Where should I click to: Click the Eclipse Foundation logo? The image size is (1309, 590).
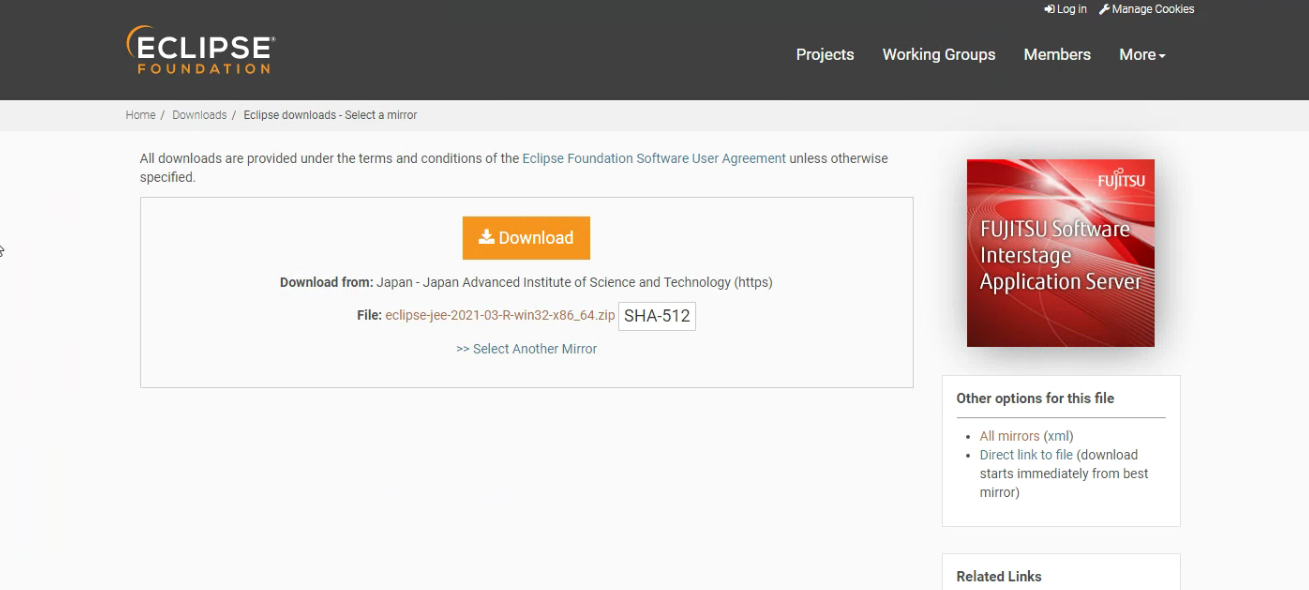(201, 51)
